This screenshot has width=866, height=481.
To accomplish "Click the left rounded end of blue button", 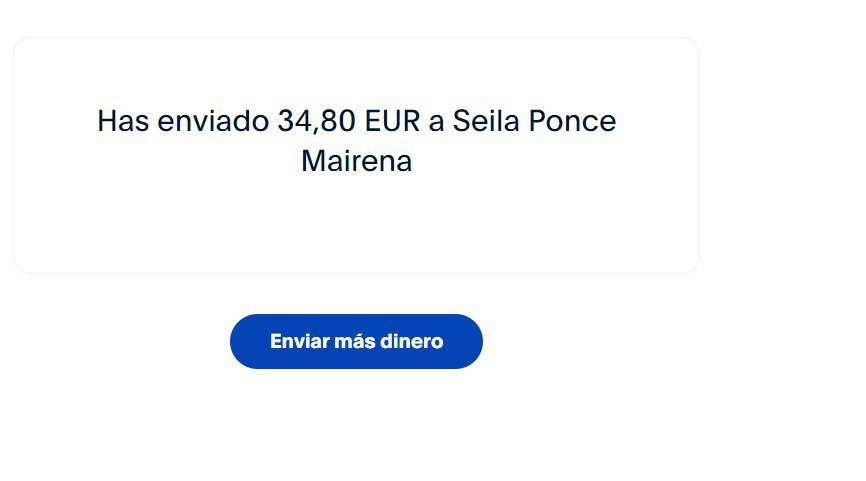I will click(x=243, y=341).
